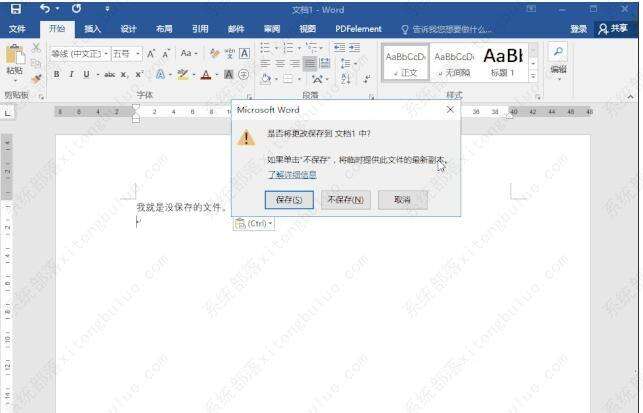Click the Clear Formatting icon
The height and width of the screenshot is (413, 643).
[214, 53]
